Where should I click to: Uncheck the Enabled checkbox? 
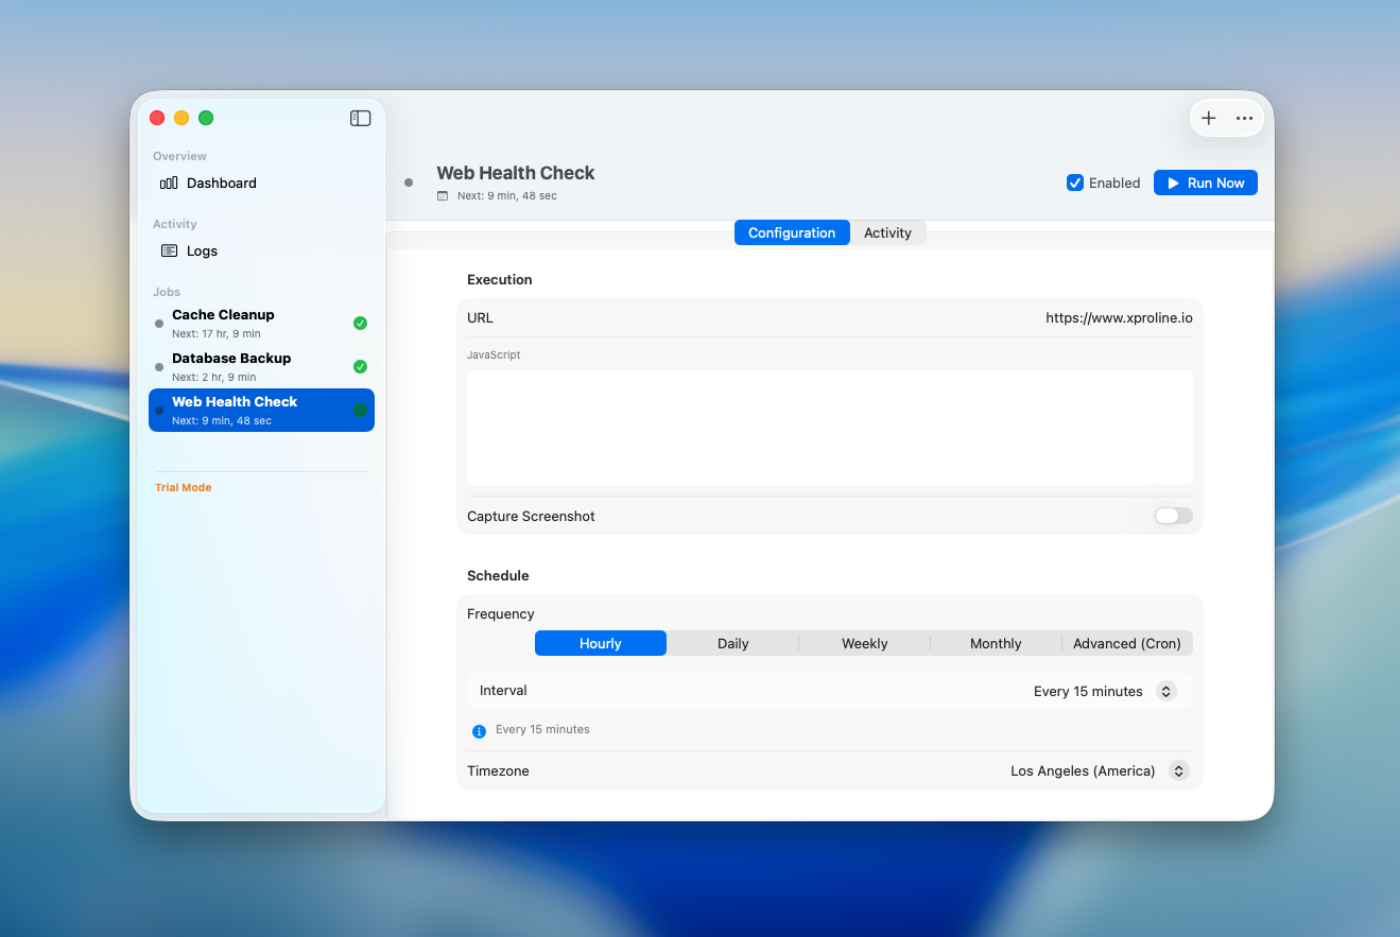(1075, 183)
